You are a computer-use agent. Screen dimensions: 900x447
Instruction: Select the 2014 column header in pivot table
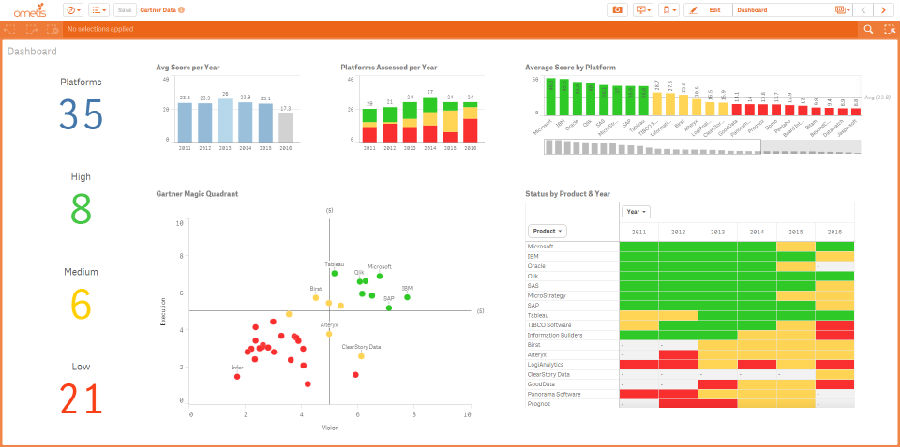tap(757, 231)
